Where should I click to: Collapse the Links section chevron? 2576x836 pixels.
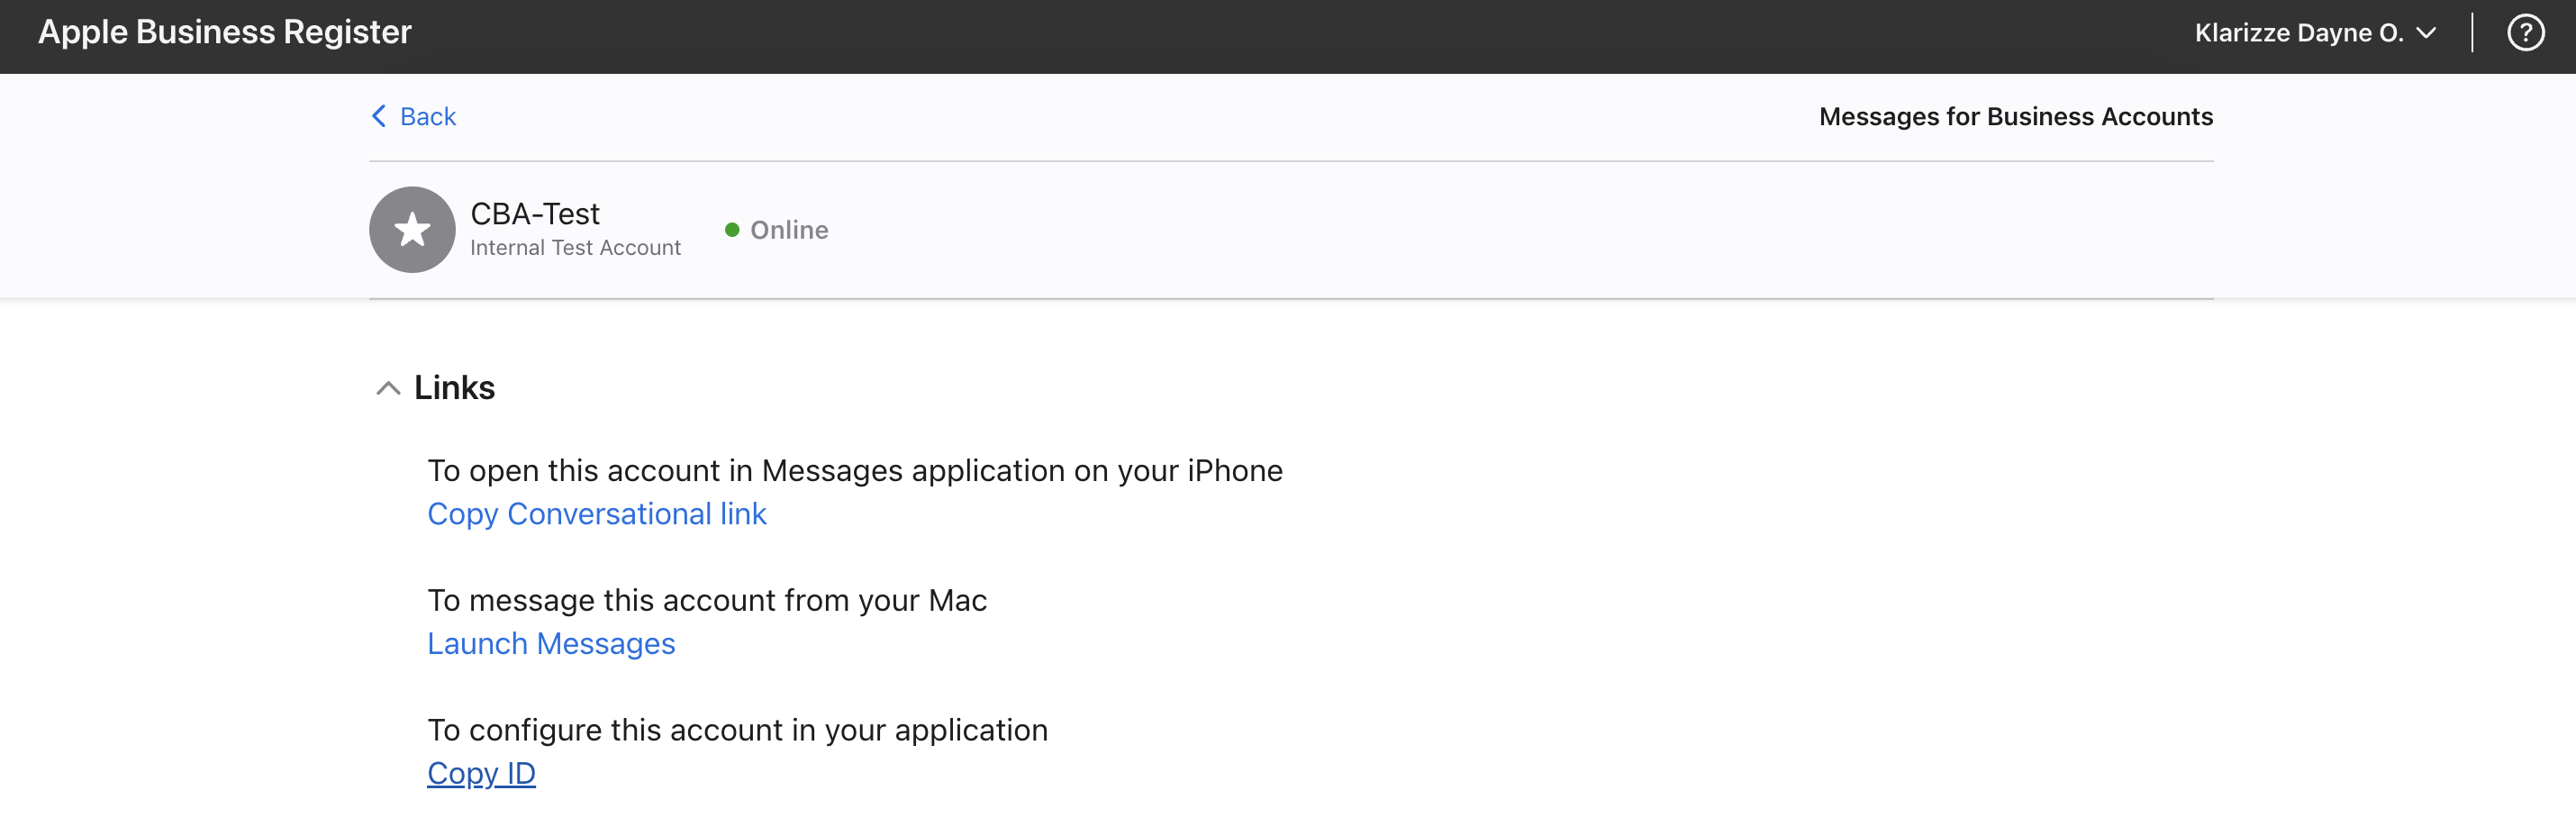point(388,388)
